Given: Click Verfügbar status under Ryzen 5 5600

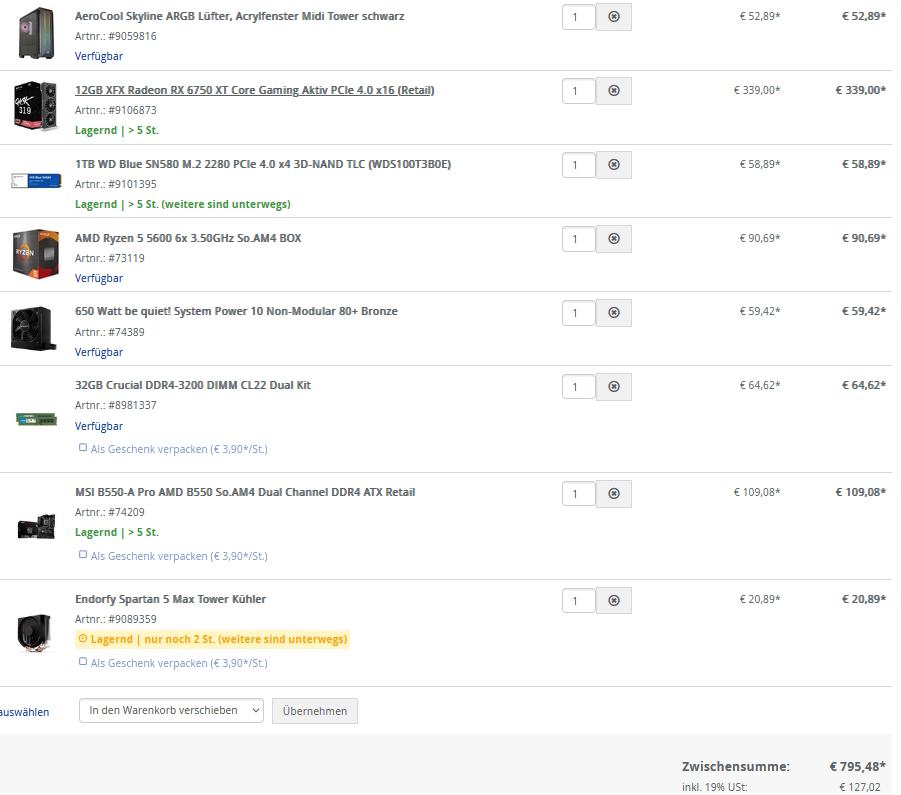Looking at the screenshot, I should point(99,278).
